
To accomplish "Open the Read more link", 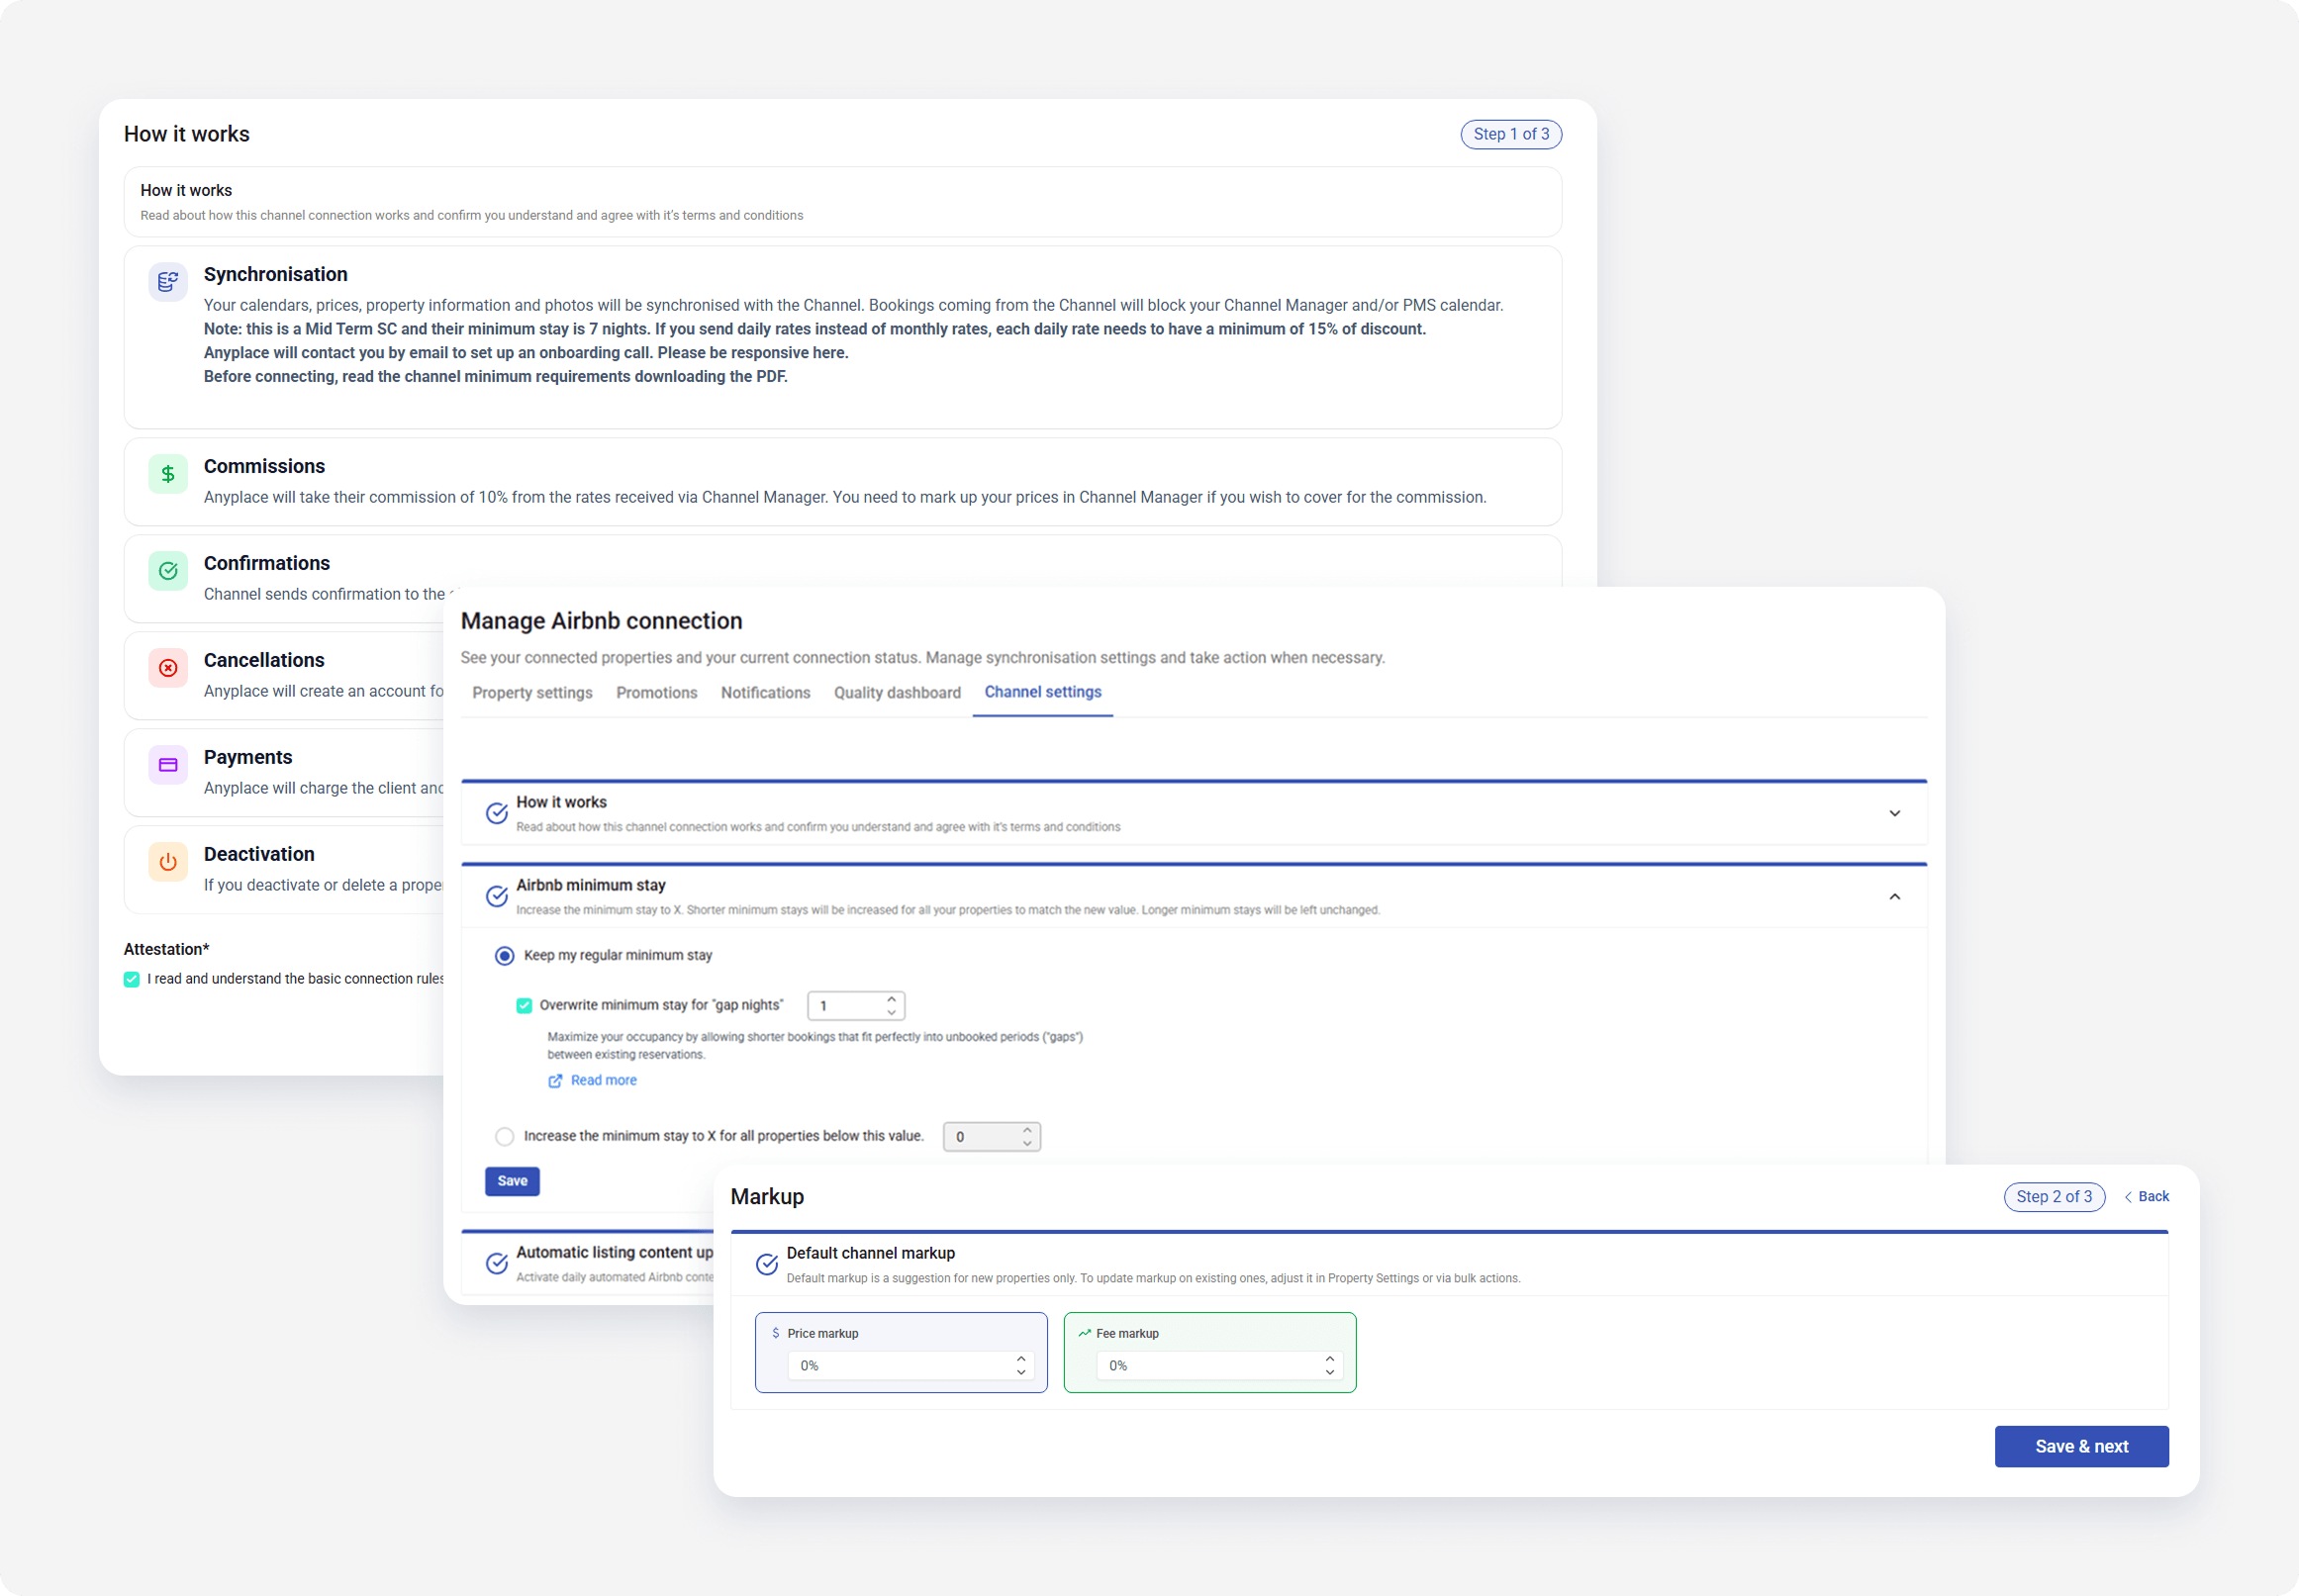I will (x=604, y=1080).
